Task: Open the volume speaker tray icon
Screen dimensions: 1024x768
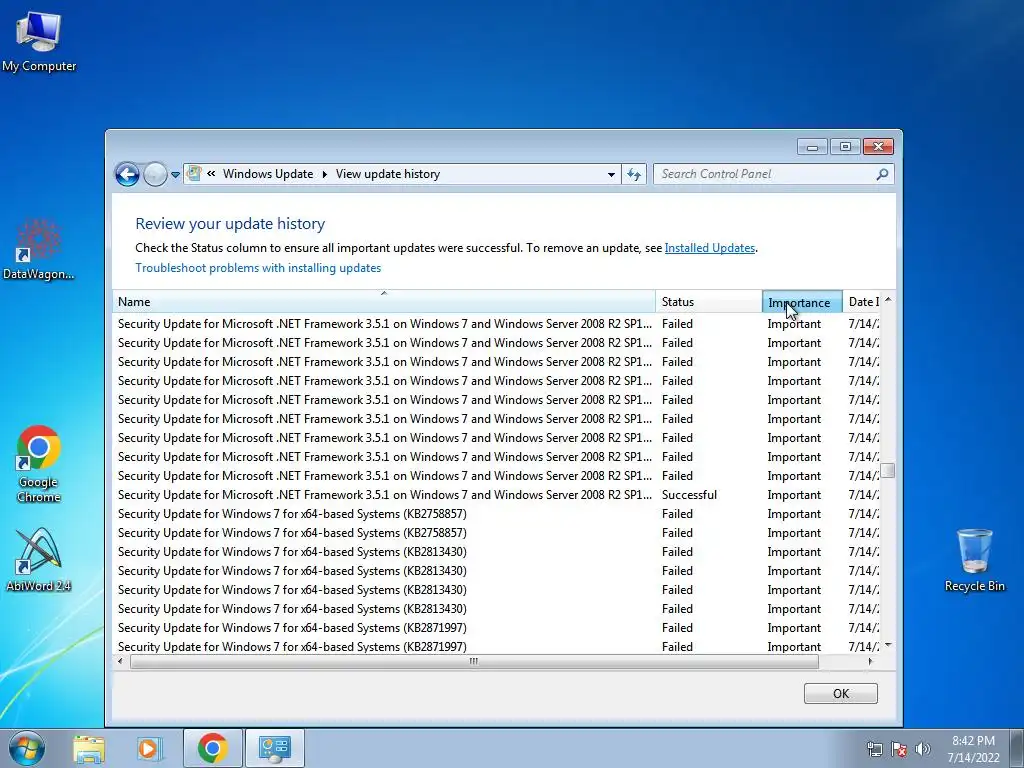Action: pyautogui.click(x=923, y=749)
